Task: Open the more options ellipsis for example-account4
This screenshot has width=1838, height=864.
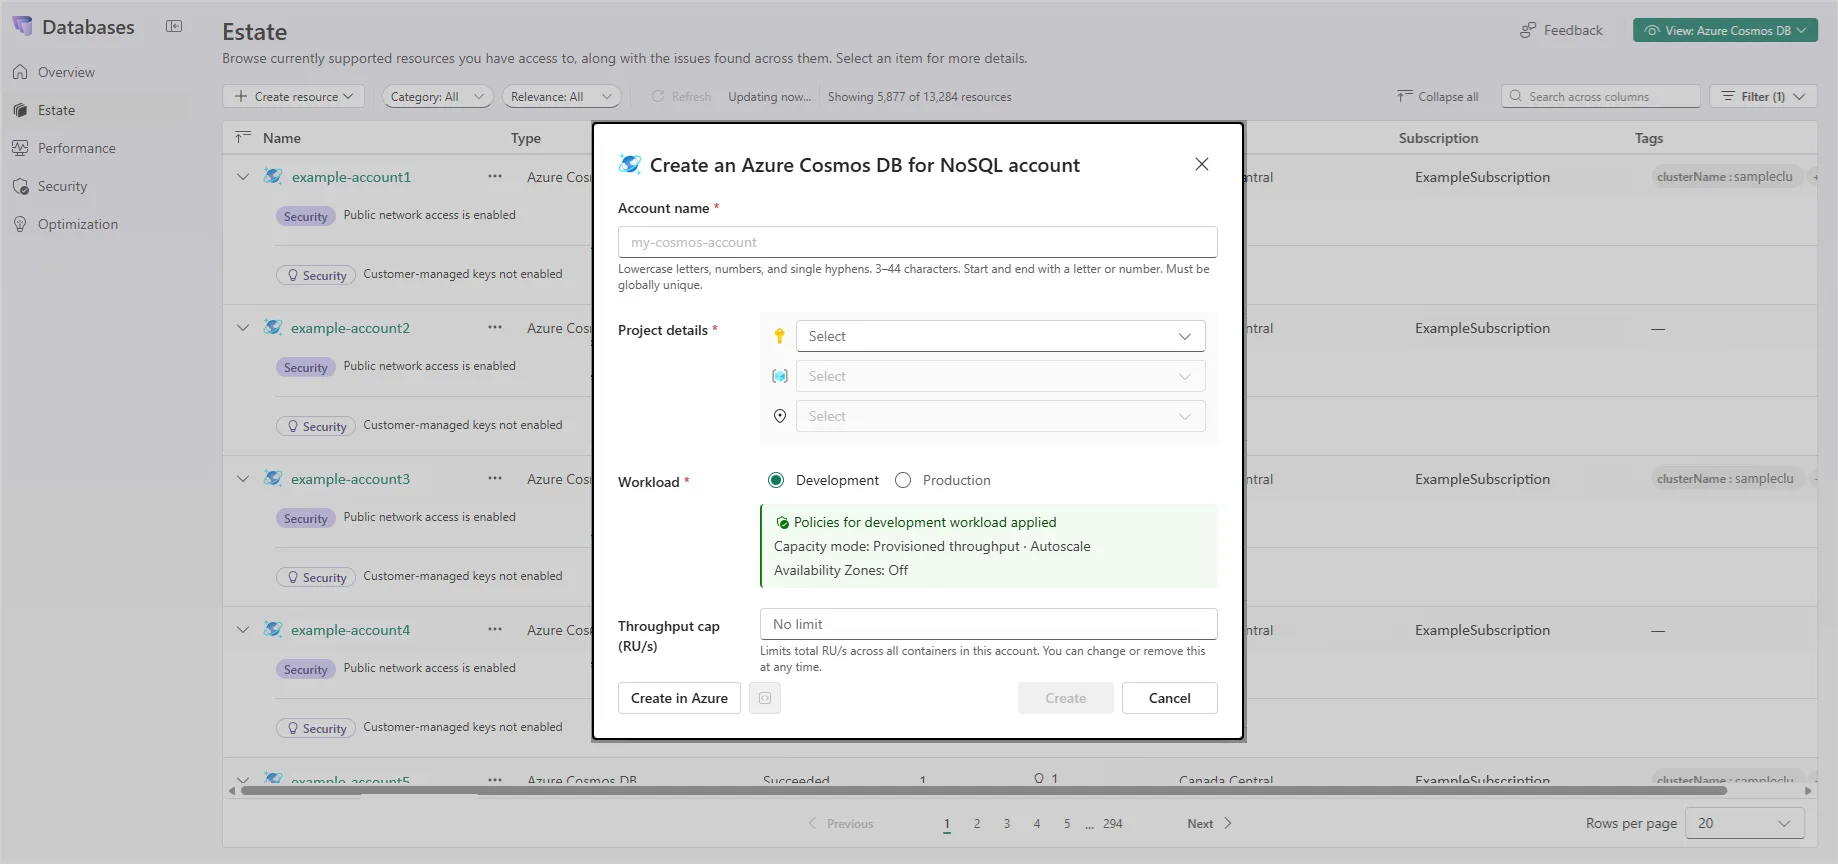Action: (x=495, y=629)
